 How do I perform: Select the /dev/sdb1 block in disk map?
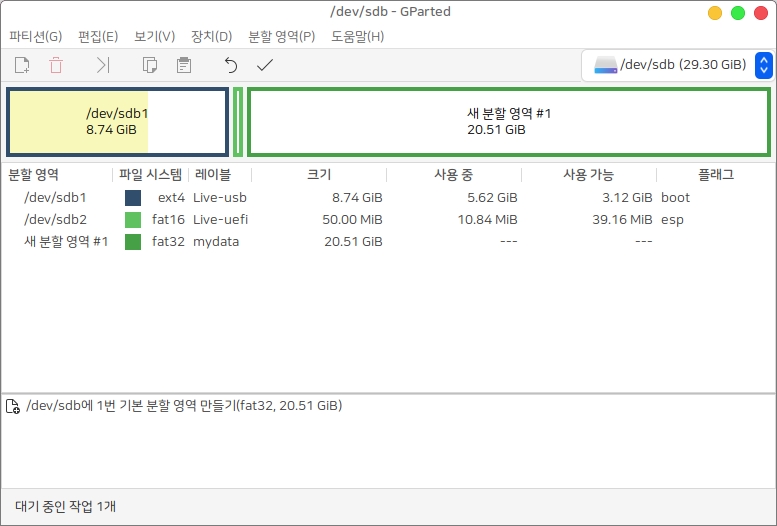pyautogui.click(x=117, y=122)
